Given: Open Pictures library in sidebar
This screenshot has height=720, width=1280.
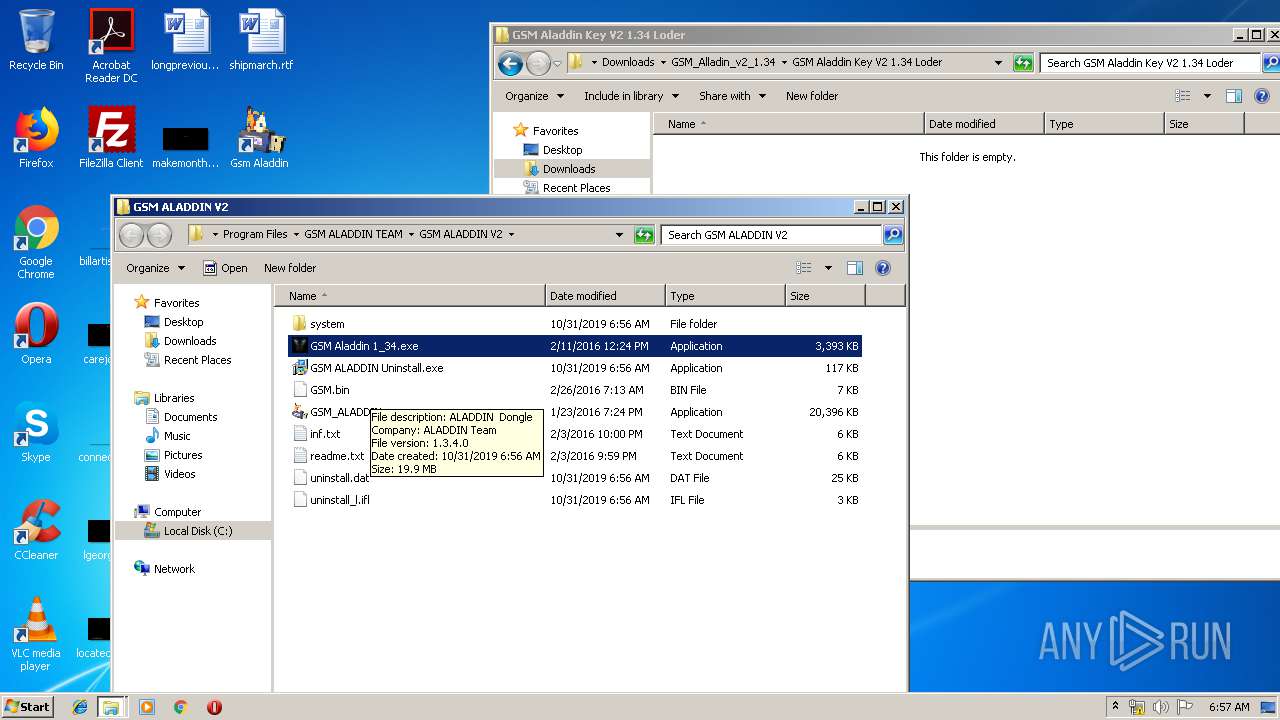Looking at the screenshot, I should coord(183,455).
